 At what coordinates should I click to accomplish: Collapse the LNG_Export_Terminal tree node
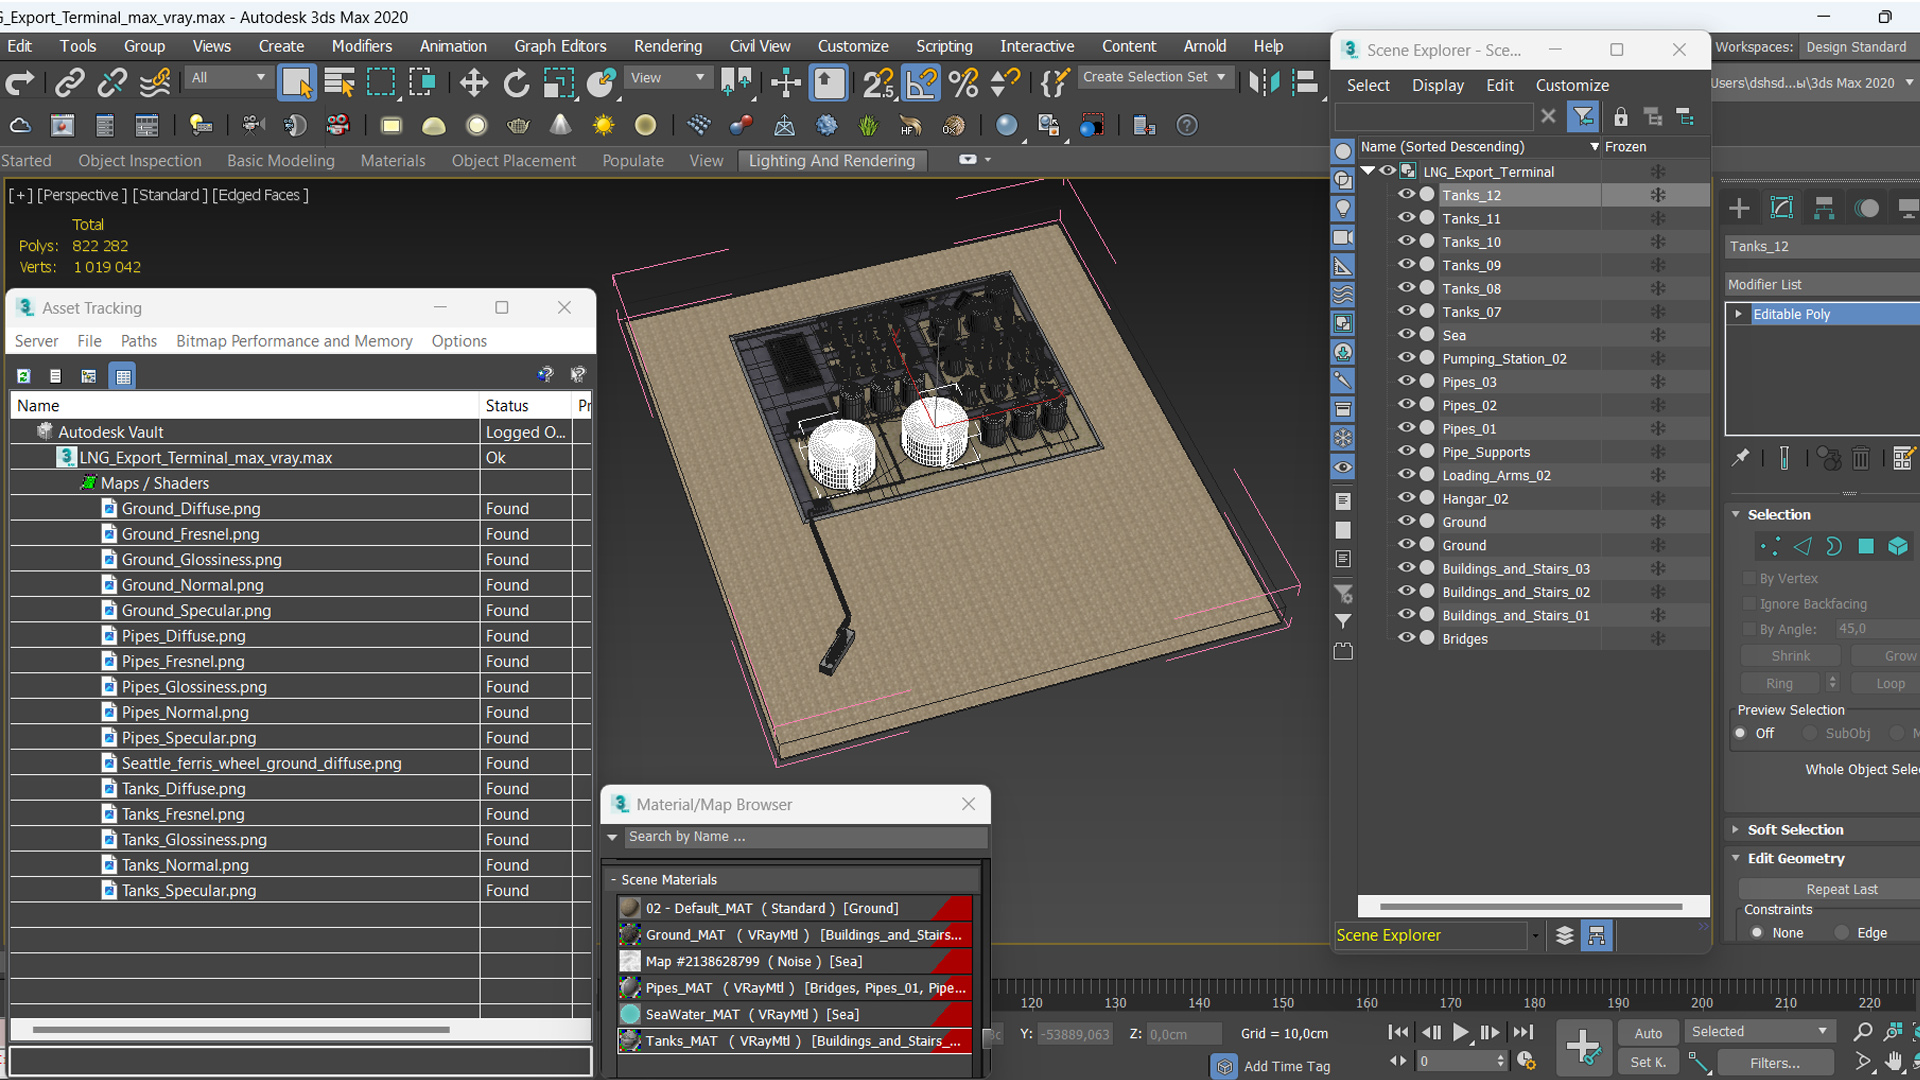tap(1368, 171)
